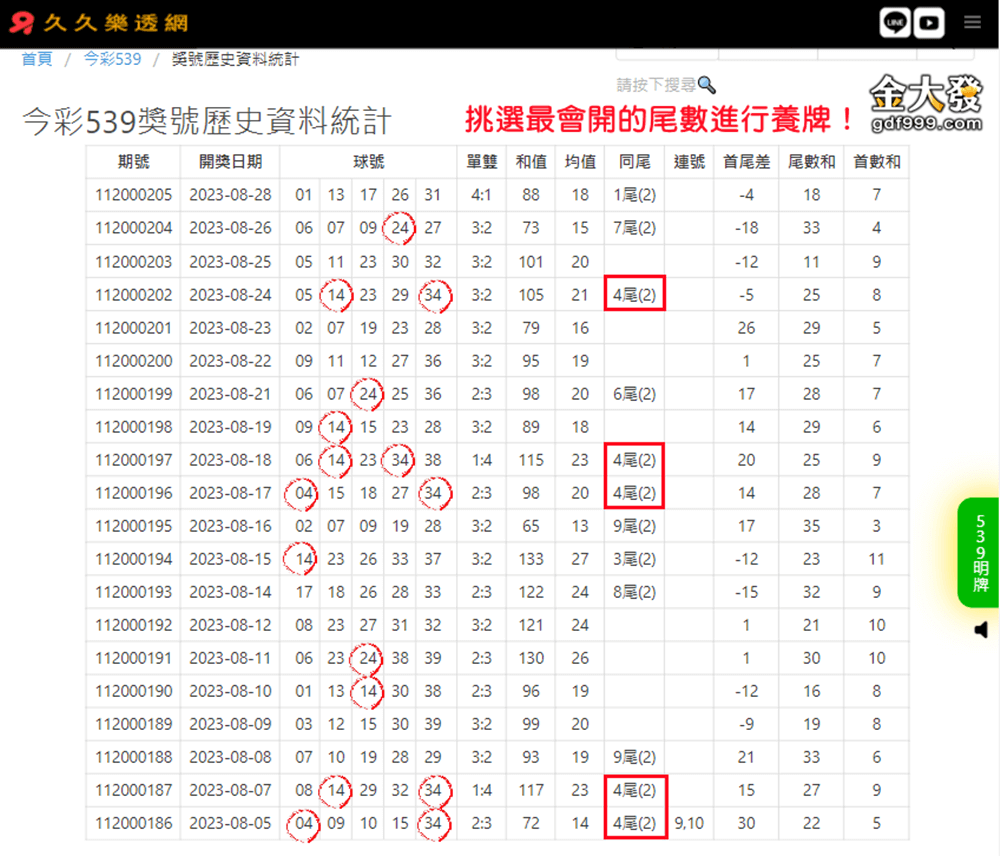Click the 9,10 consecutive numbers cell

coord(689,824)
